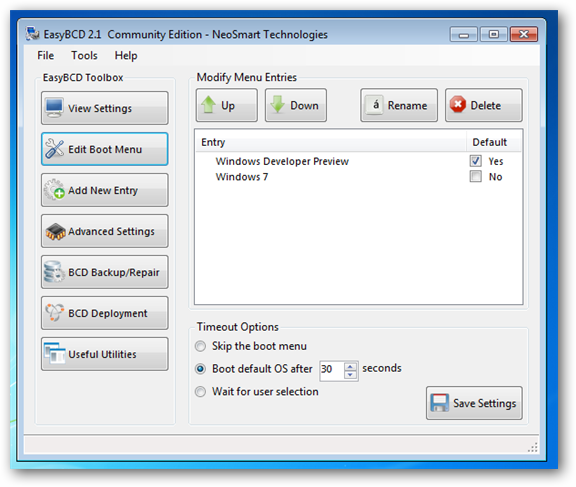
Task: Click the Useful Utilities windows icon
Action: pos(54,353)
